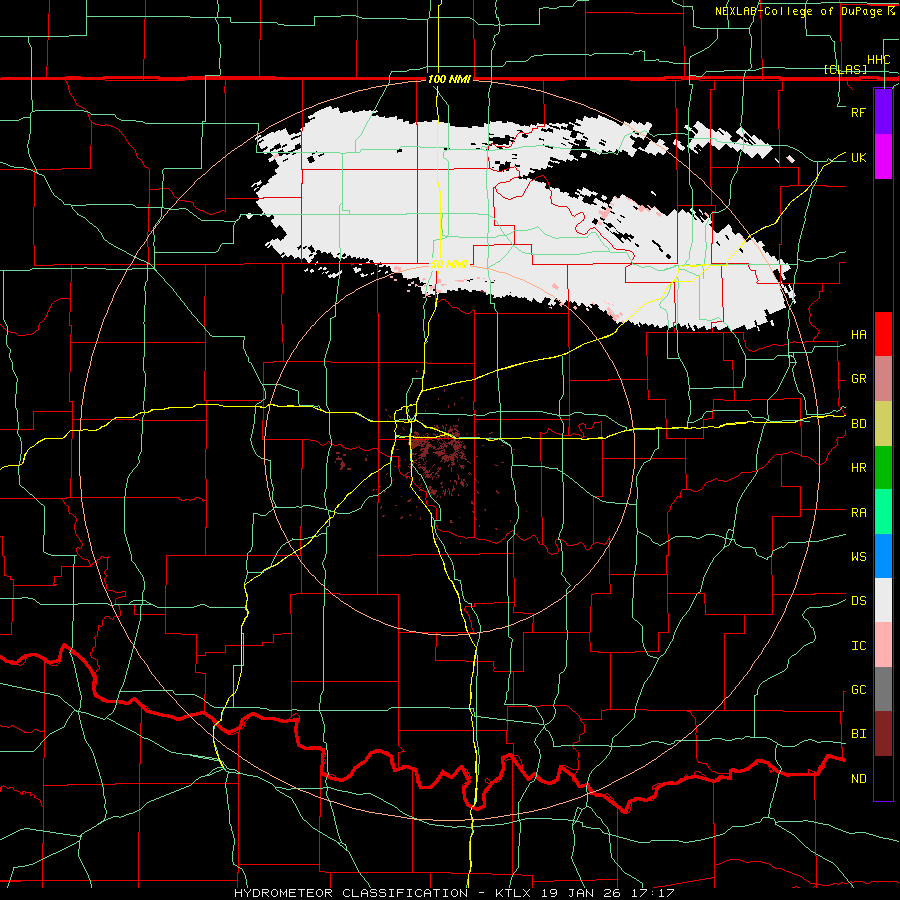The width and height of the screenshot is (900, 900).
Task: Click the magenta UK legend swatch
Action: pos(883,157)
